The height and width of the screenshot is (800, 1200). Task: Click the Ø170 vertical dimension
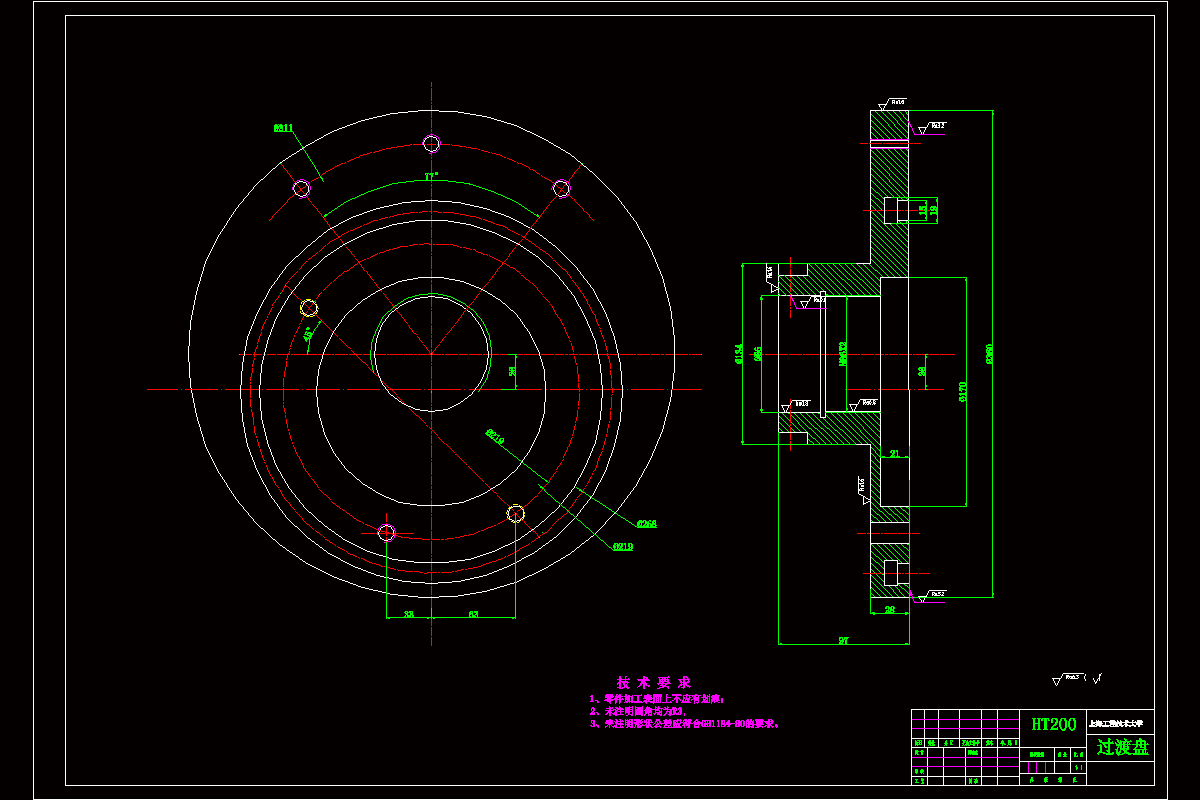(962, 392)
